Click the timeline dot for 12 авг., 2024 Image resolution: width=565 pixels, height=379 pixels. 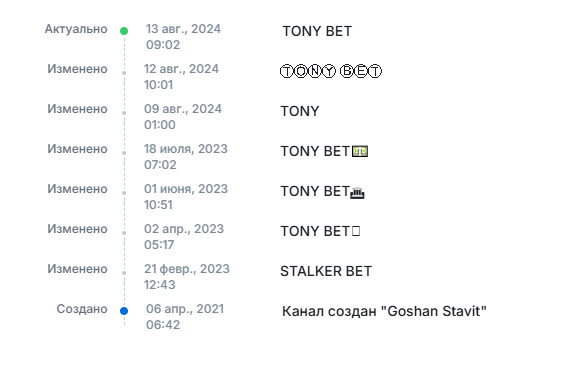pyautogui.click(x=124, y=73)
